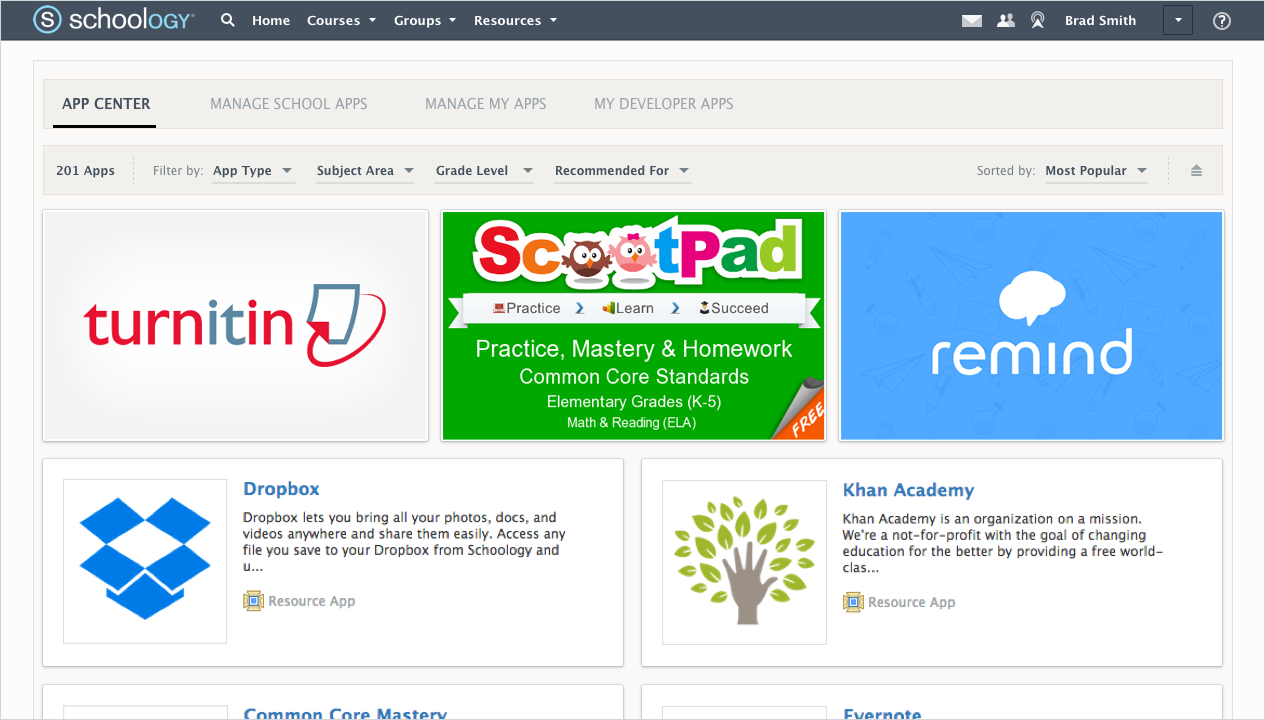Image resolution: width=1265 pixels, height=720 pixels.
Task: Change sorting via Most Popular dropdown
Action: click(1096, 171)
